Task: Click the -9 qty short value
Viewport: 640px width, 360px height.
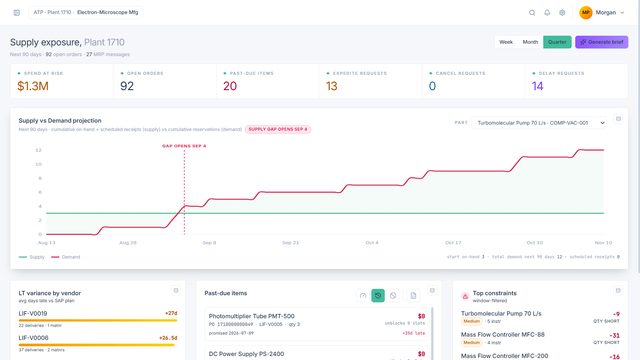Action: pos(616,314)
